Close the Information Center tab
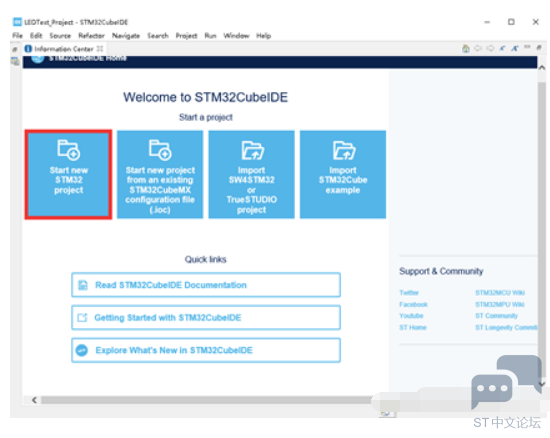This screenshot has height=438, width=550. click(100, 49)
